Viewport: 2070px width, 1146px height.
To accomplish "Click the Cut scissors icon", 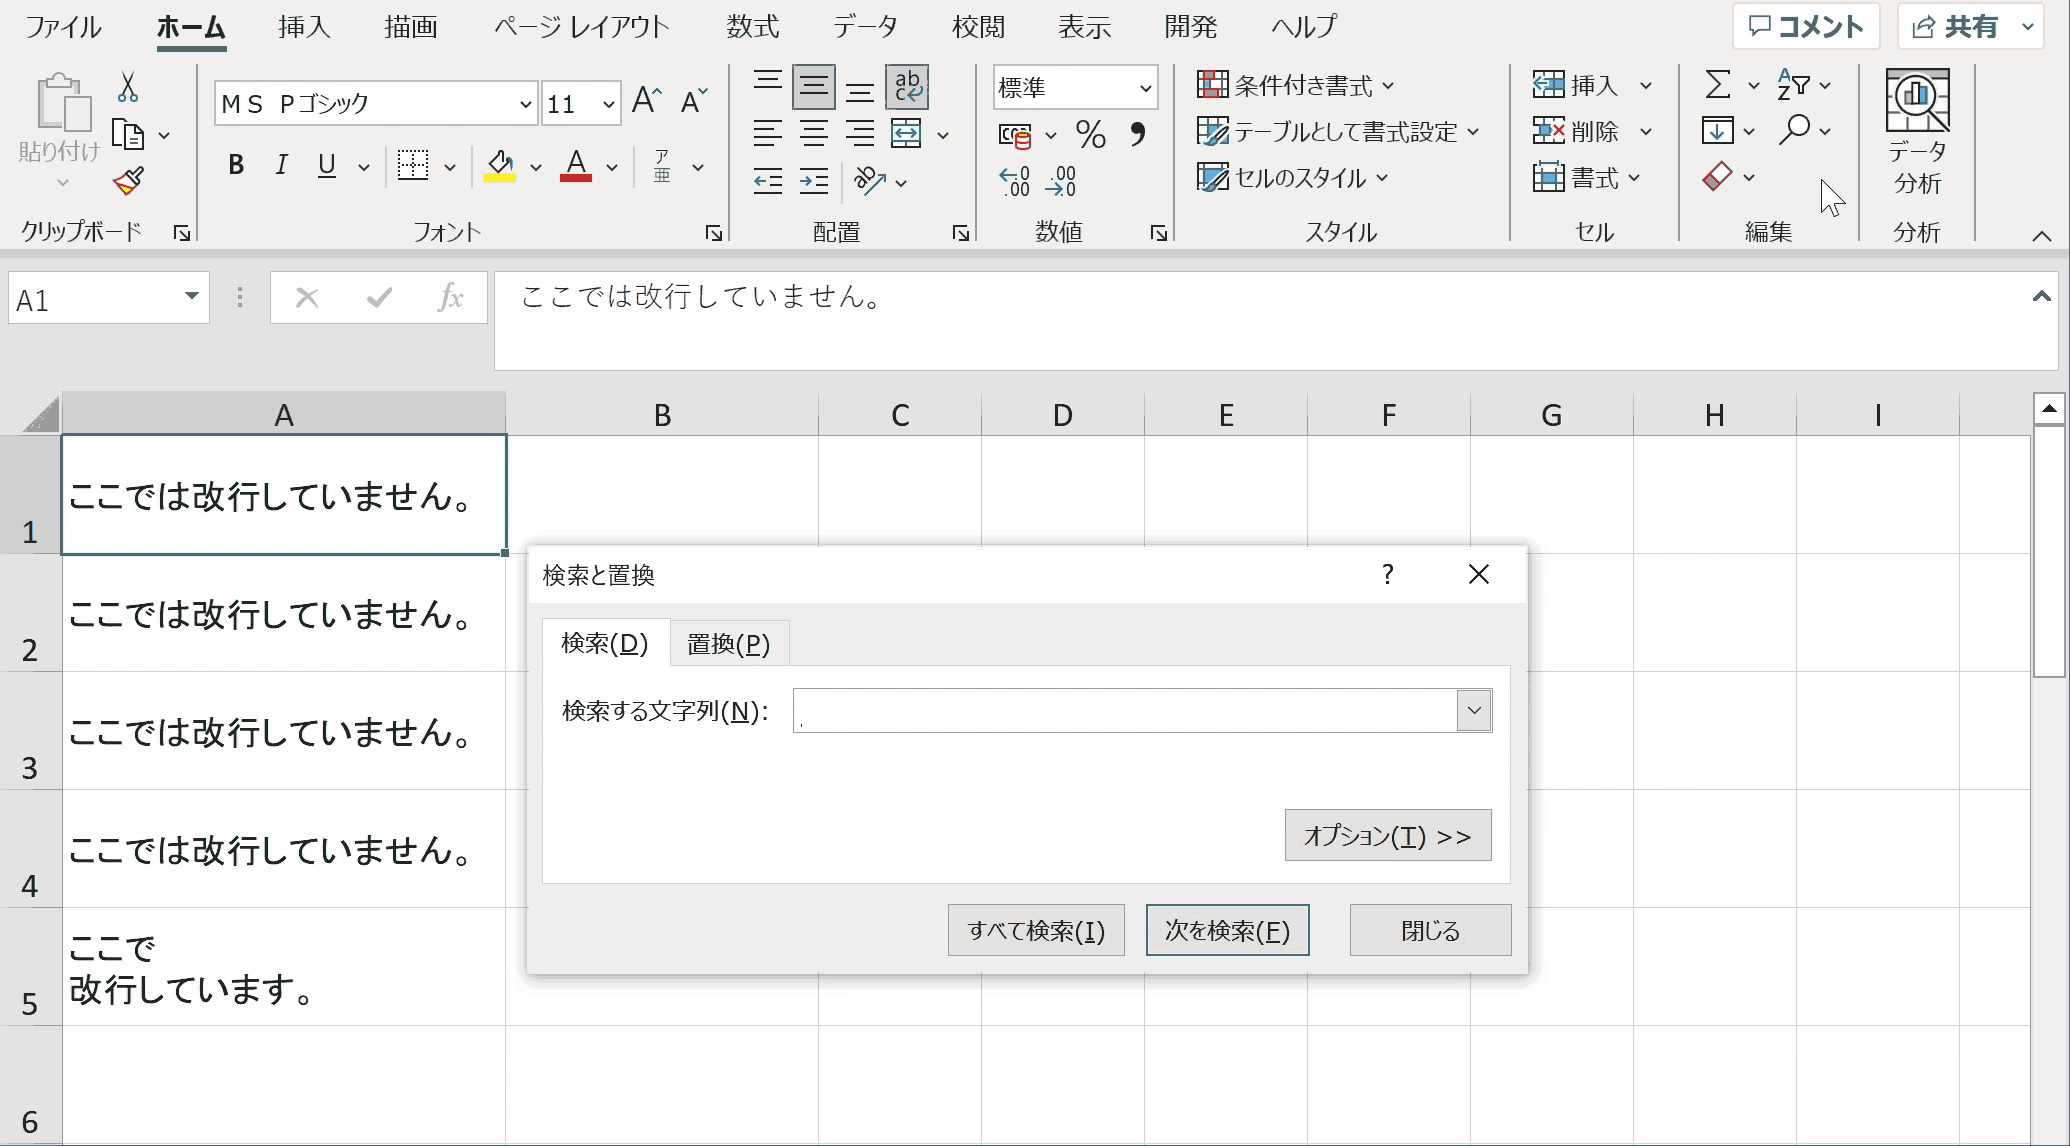I will 128,87.
